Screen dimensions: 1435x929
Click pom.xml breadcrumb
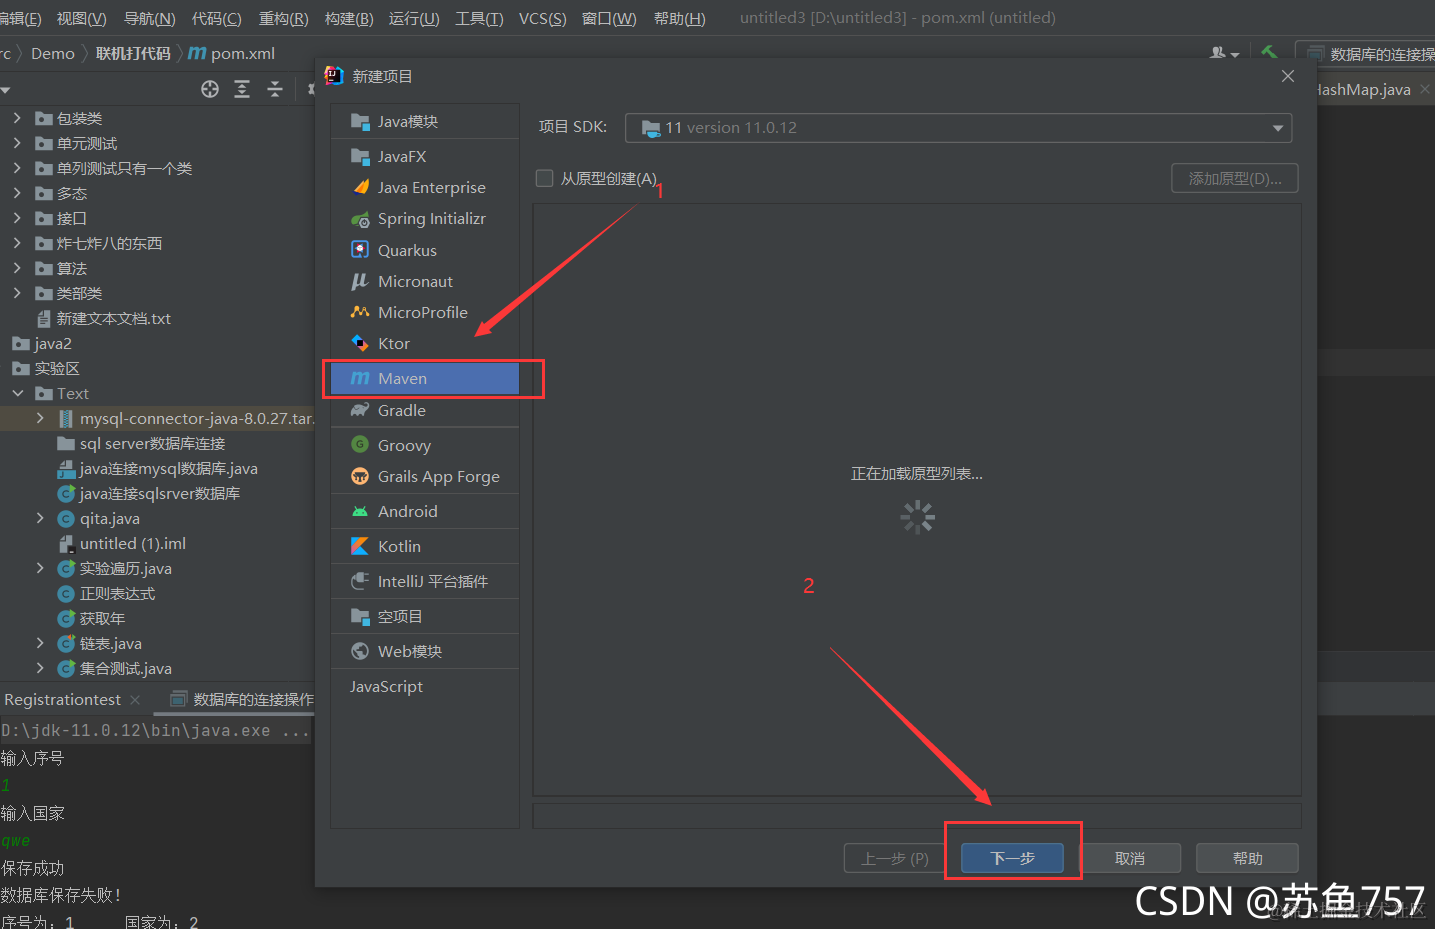232,53
